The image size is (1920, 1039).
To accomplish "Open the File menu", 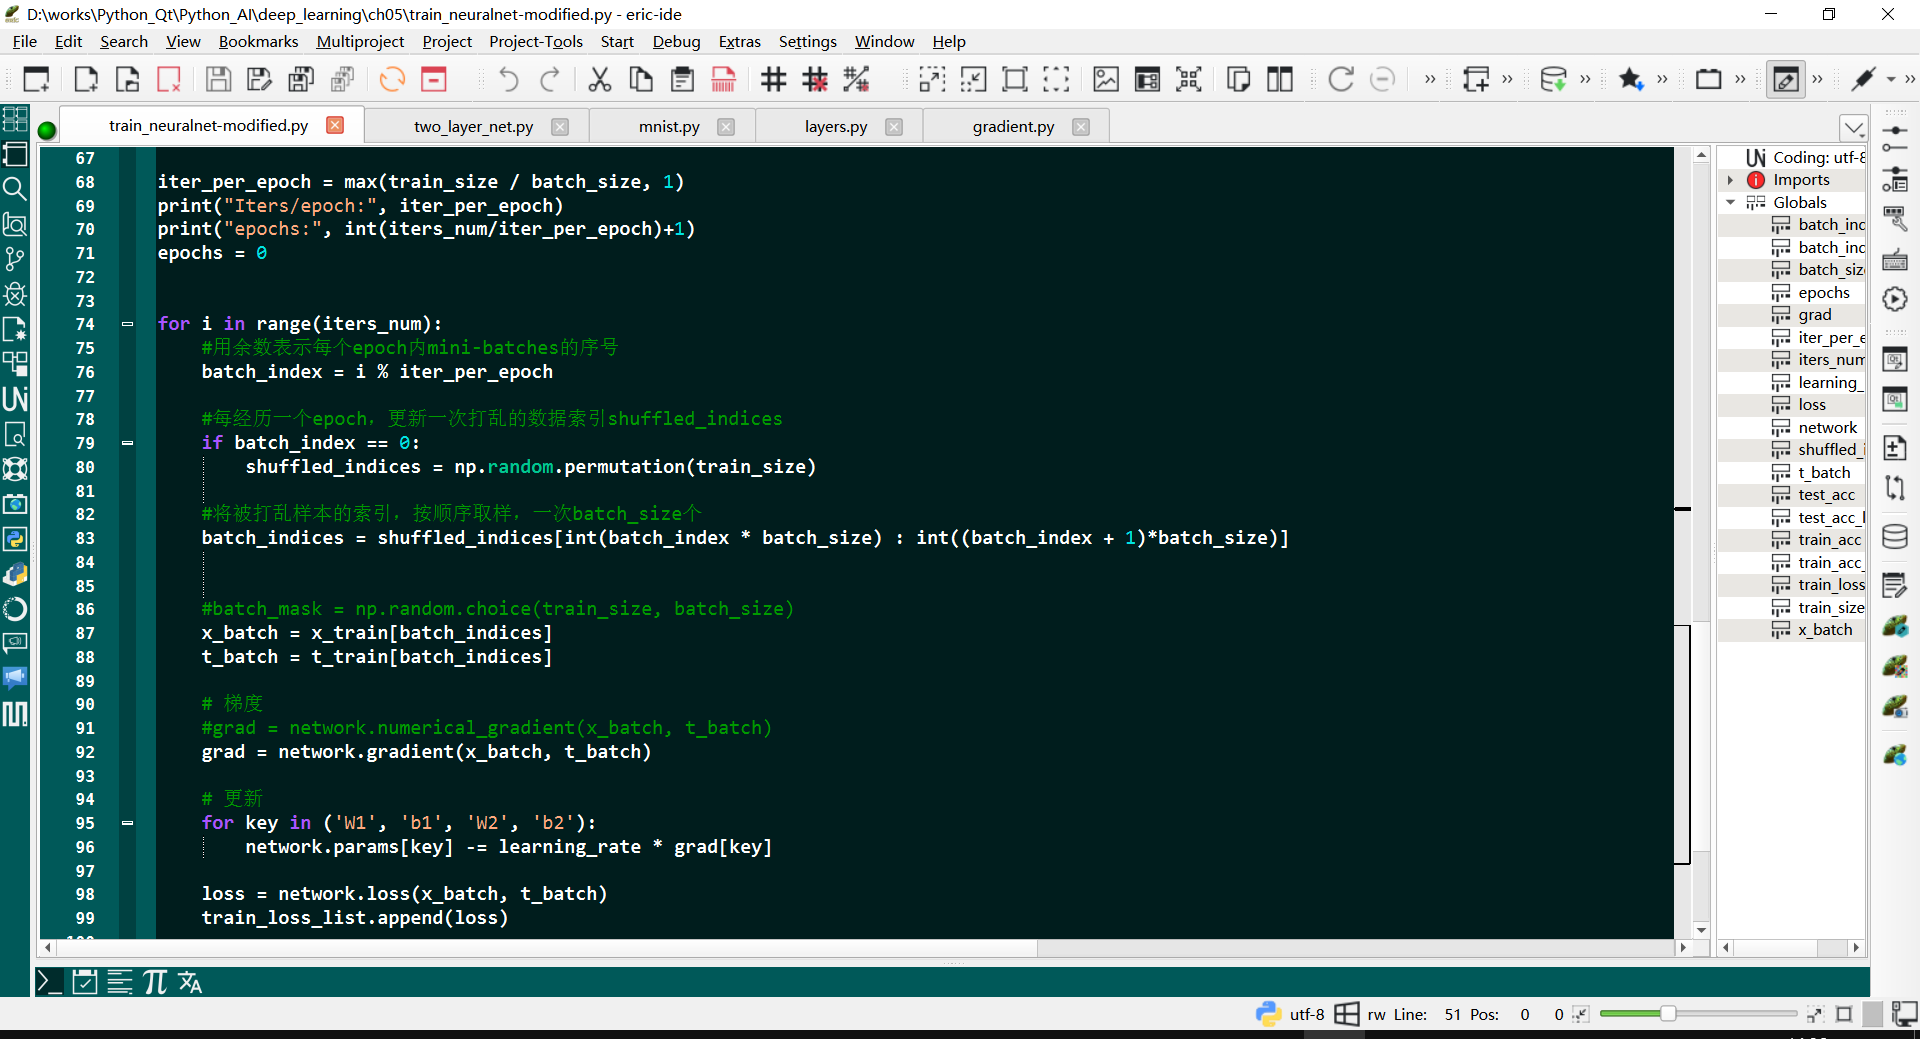I will tap(25, 41).
